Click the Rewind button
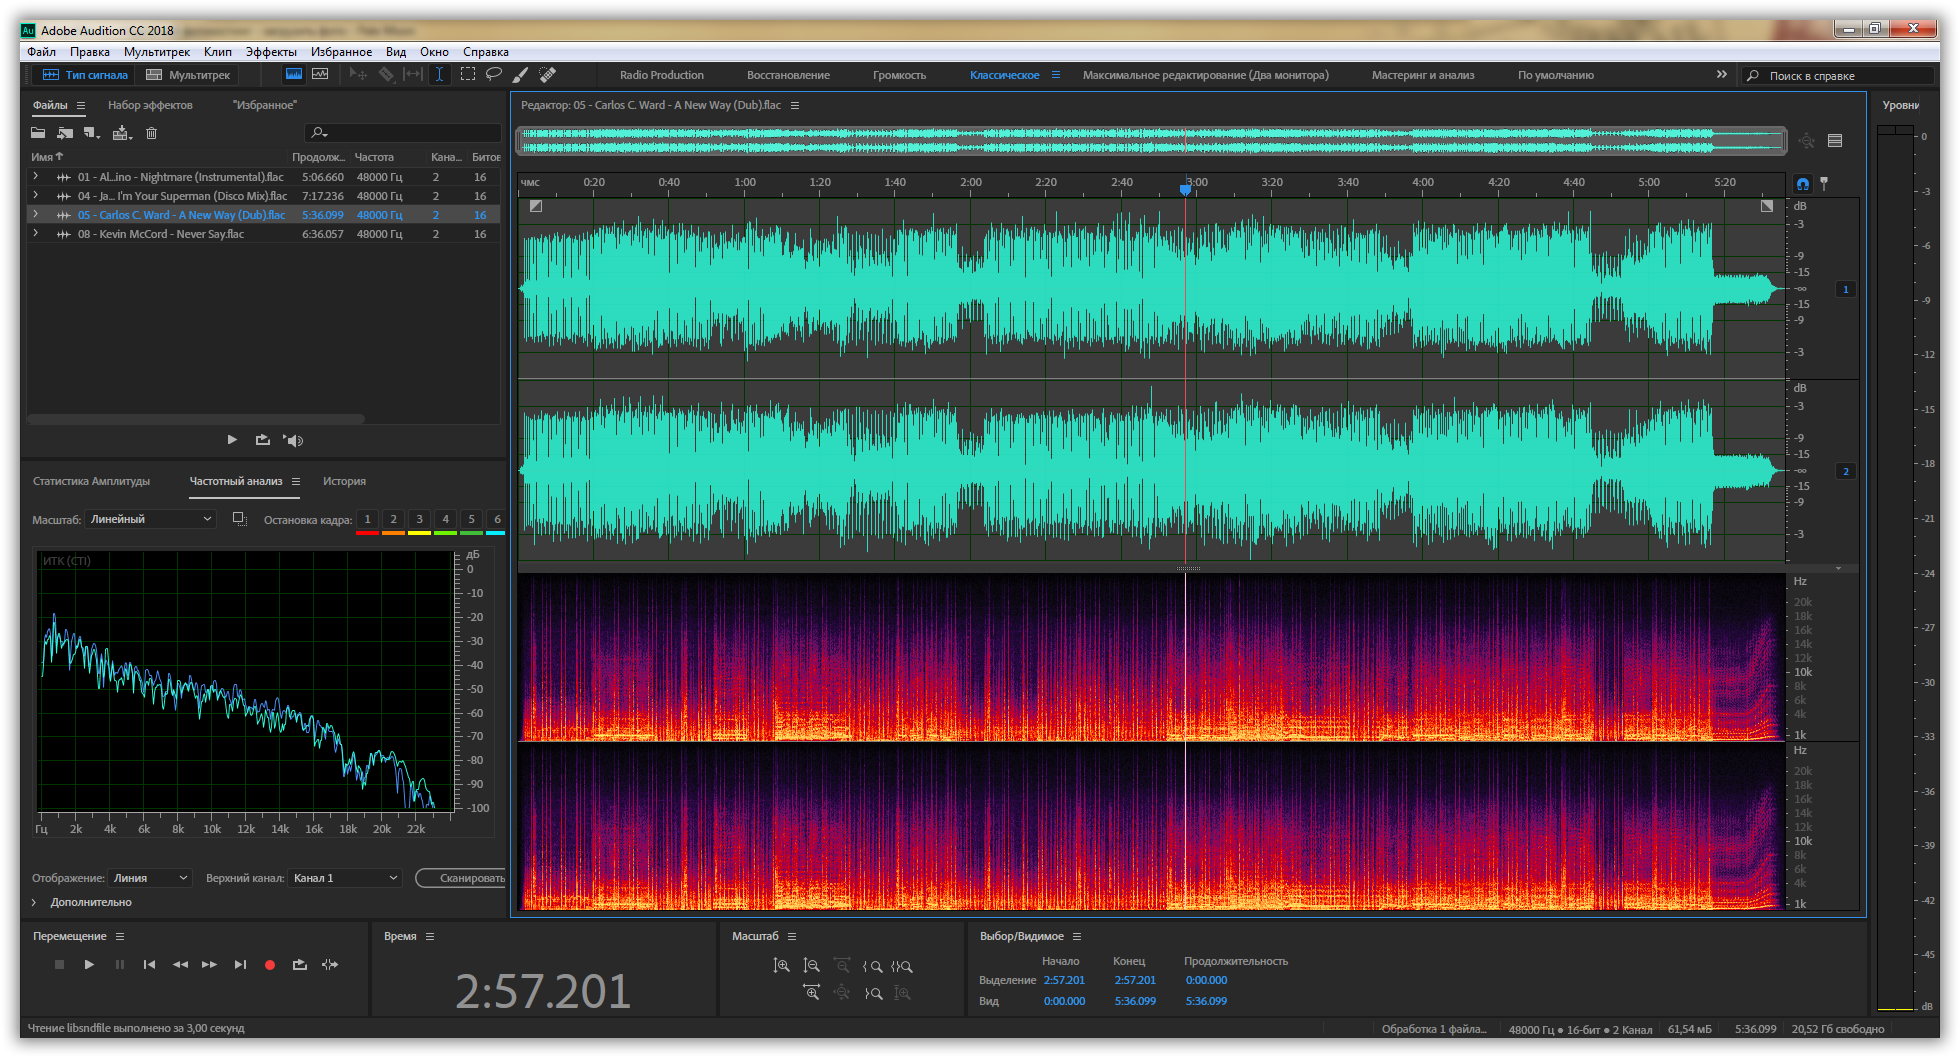The height and width of the screenshot is (1058, 1960). (180, 965)
